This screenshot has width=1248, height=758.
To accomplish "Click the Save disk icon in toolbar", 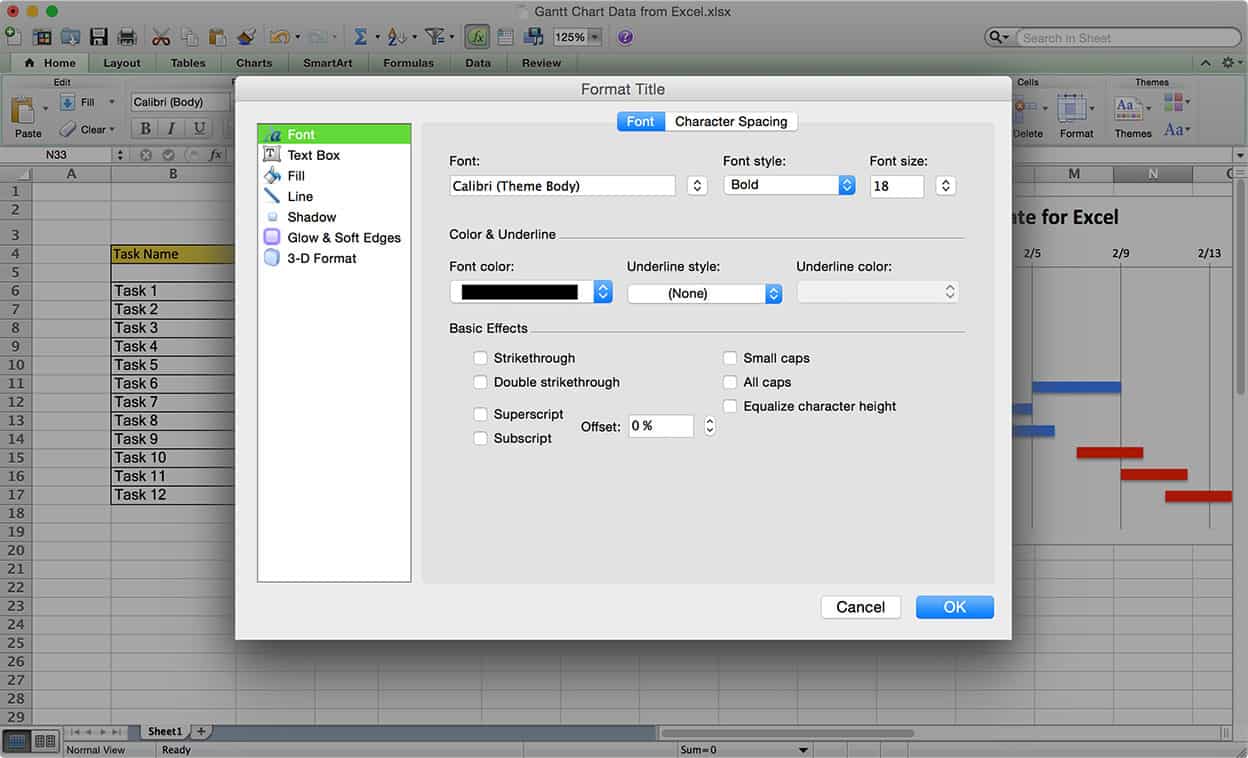I will click(98, 37).
